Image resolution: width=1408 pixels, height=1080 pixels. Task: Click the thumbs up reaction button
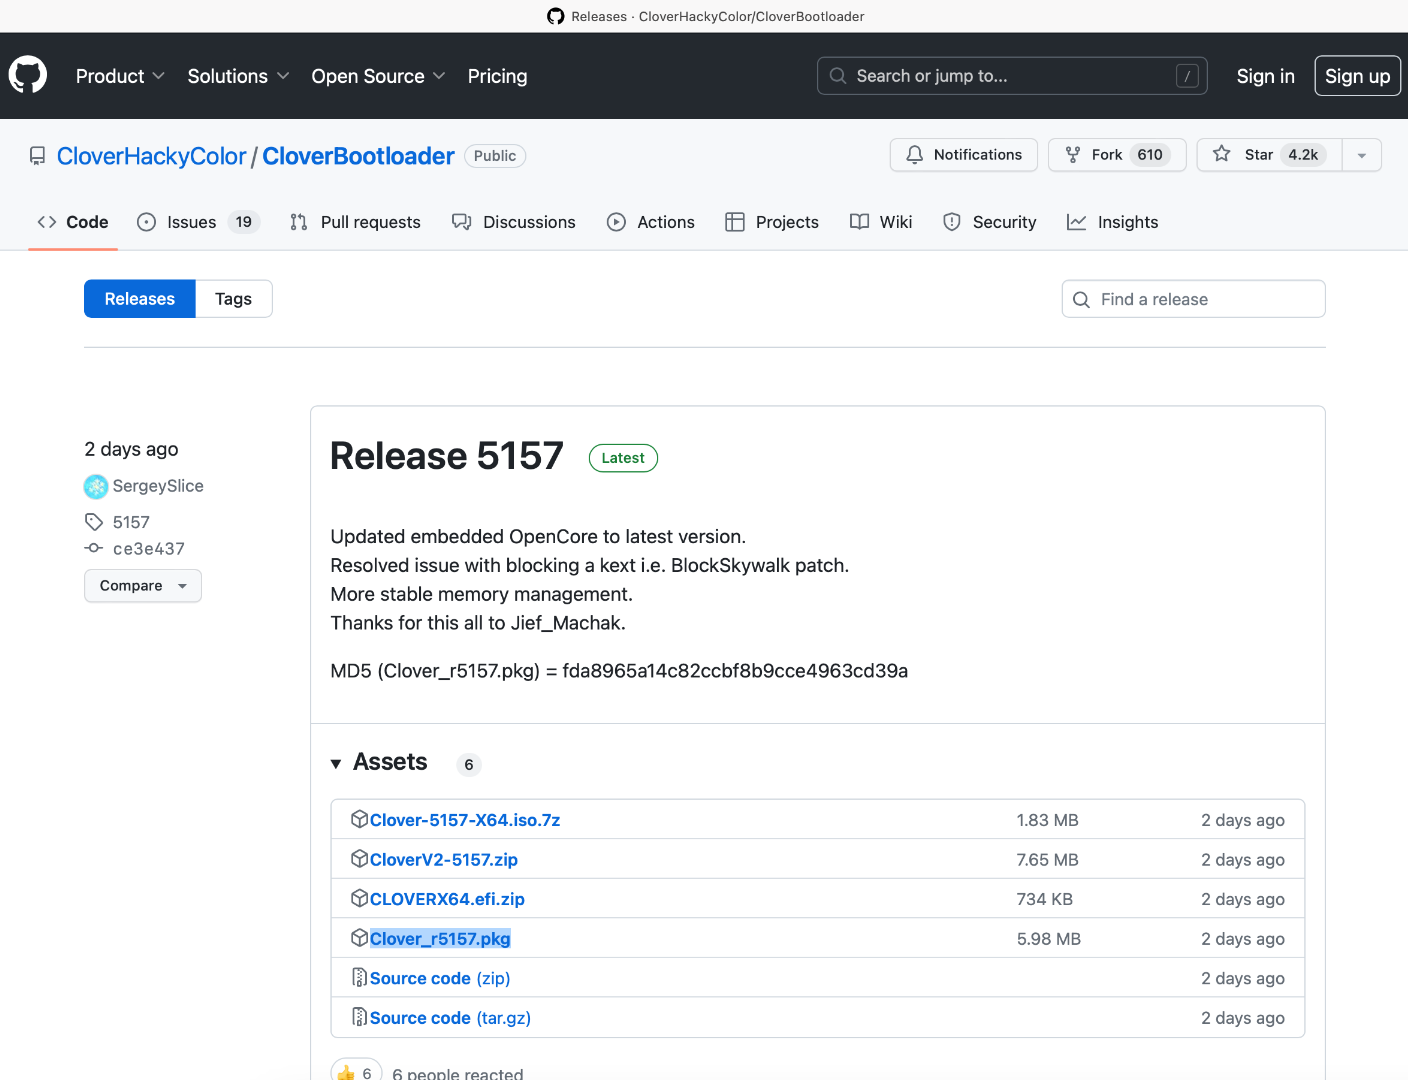pyautogui.click(x=357, y=1069)
